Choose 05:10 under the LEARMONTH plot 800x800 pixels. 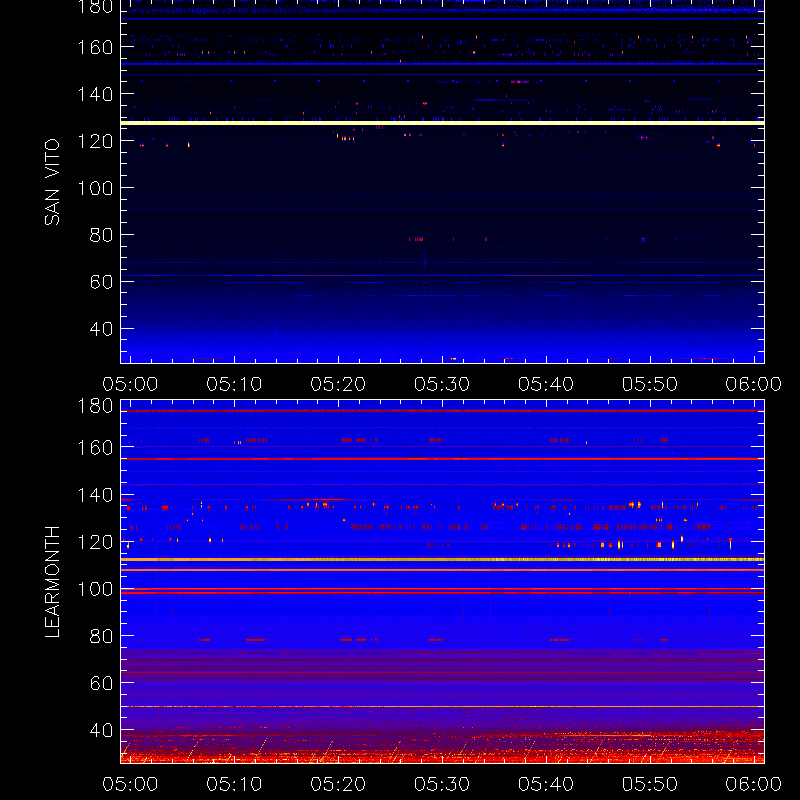tap(234, 784)
